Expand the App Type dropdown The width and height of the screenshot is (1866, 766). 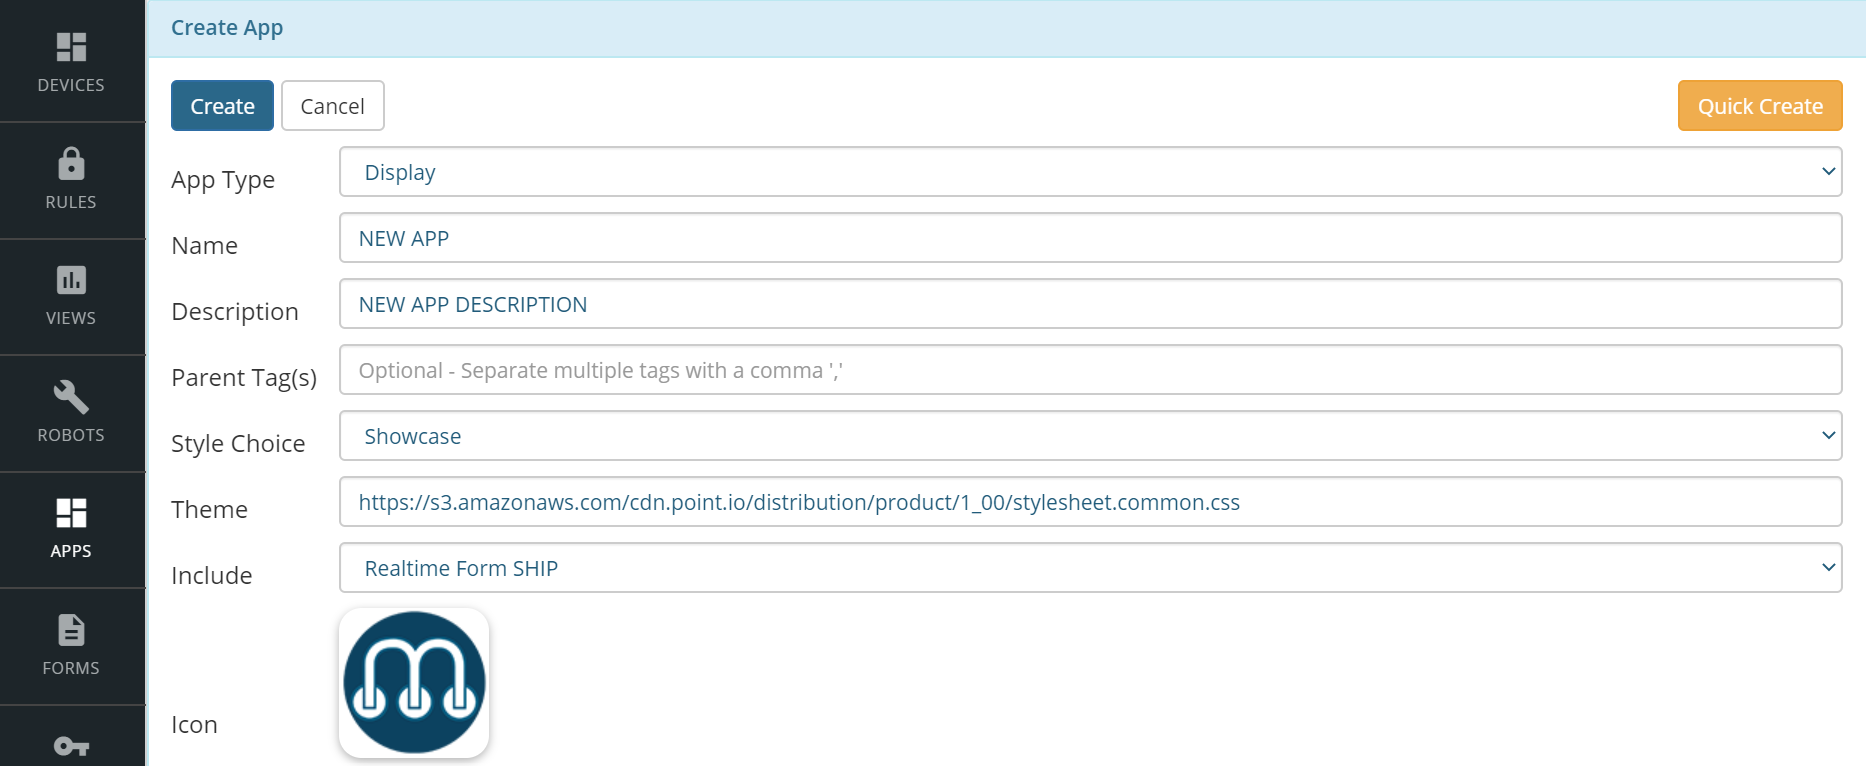(x=1090, y=172)
